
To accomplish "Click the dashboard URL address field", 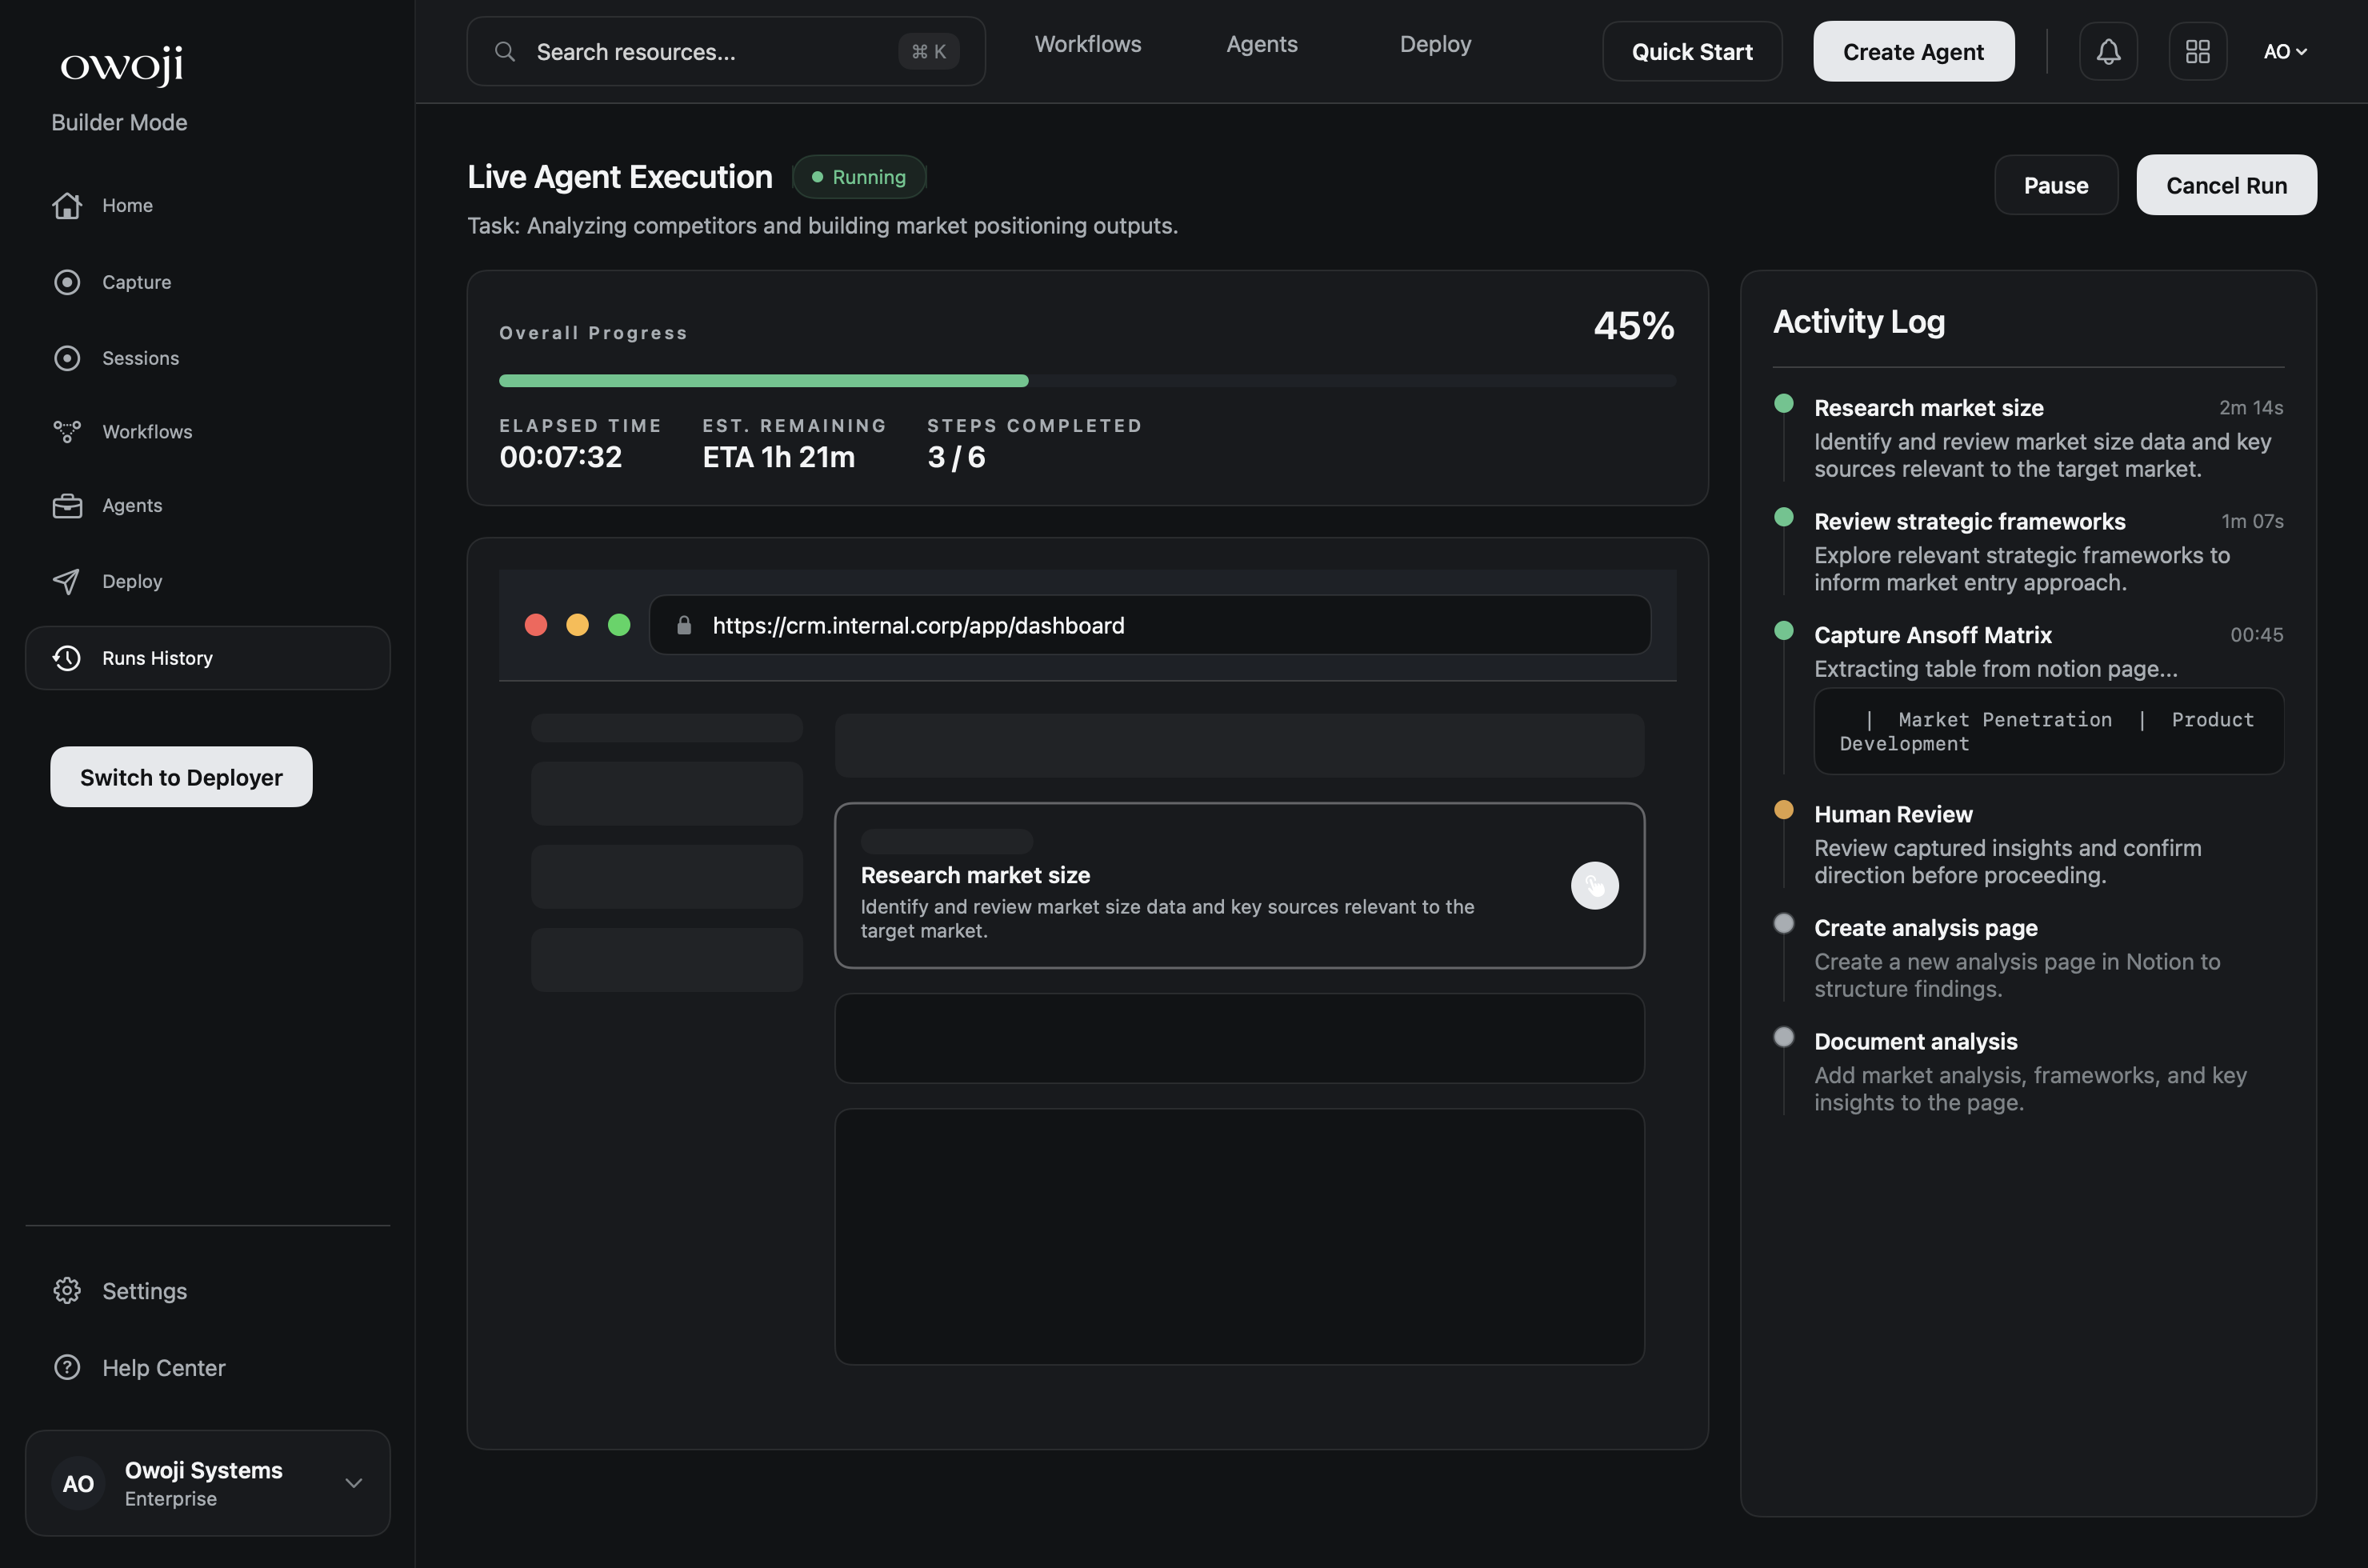I will click(x=1150, y=625).
